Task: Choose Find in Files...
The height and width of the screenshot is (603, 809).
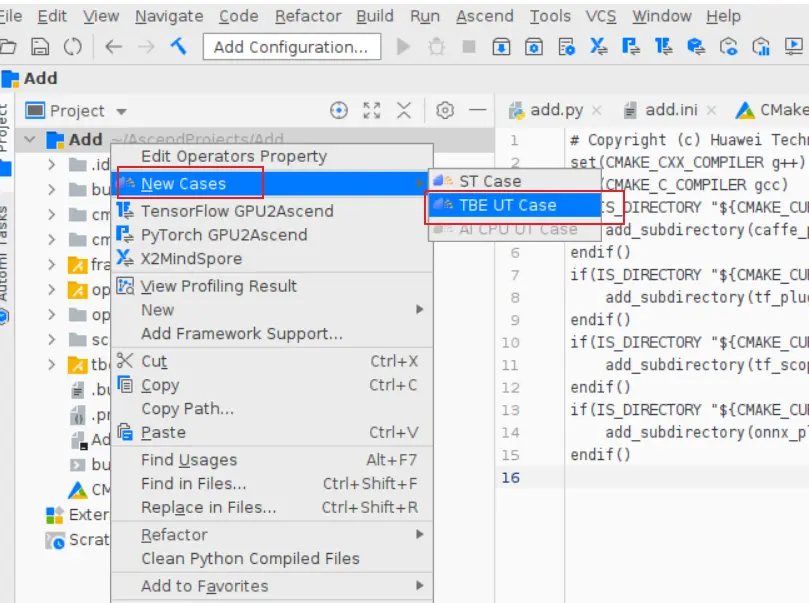Action: pos(272,483)
